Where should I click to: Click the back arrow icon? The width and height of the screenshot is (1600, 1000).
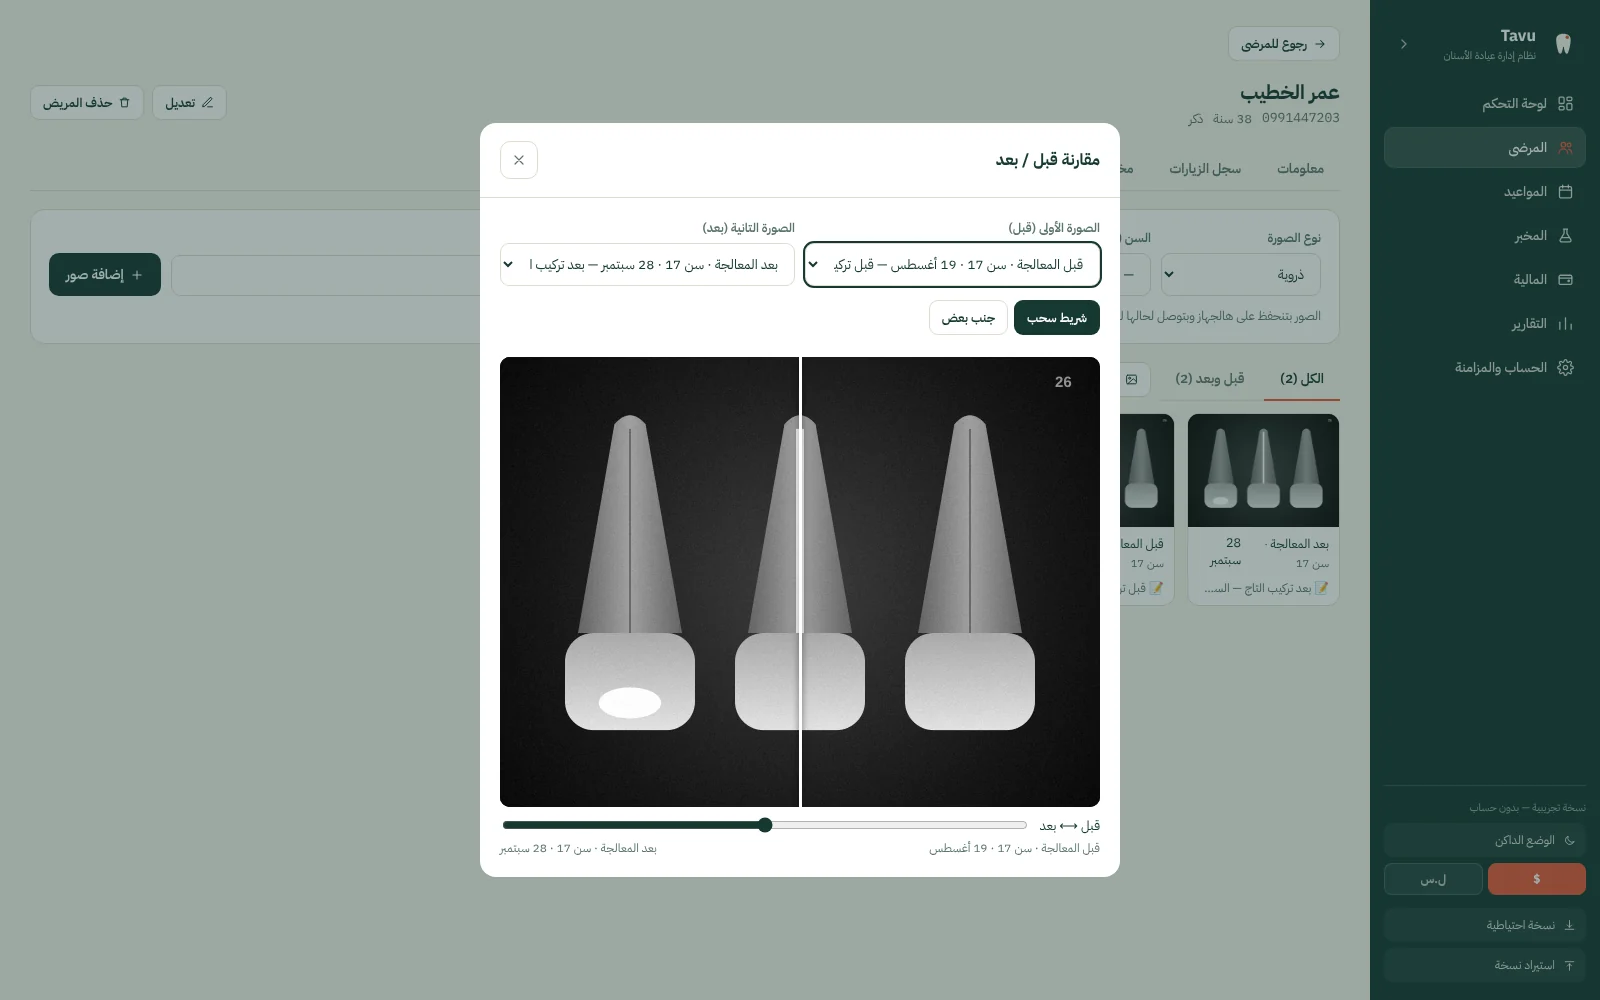point(1320,44)
